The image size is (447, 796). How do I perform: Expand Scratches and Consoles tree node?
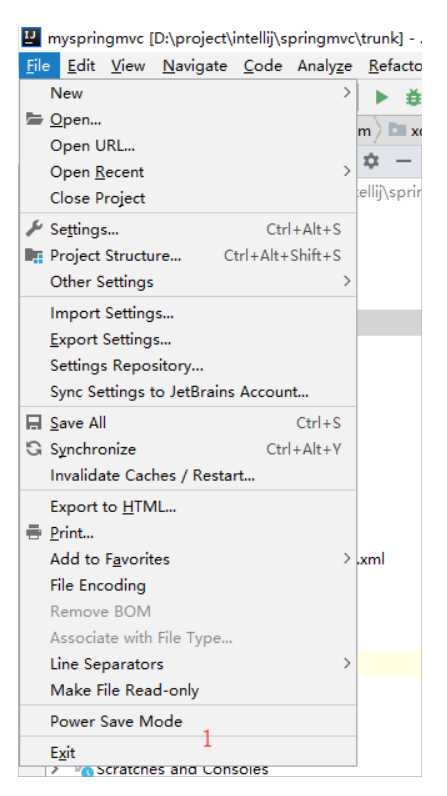[55, 771]
